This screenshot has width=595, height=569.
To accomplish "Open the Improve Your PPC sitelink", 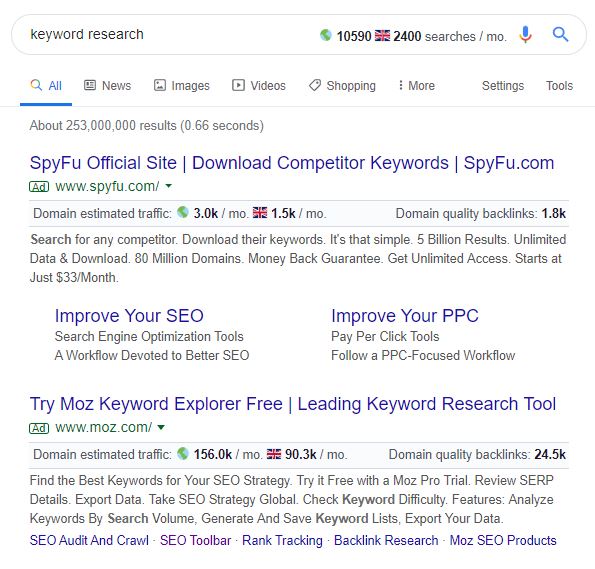I will coord(405,316).
